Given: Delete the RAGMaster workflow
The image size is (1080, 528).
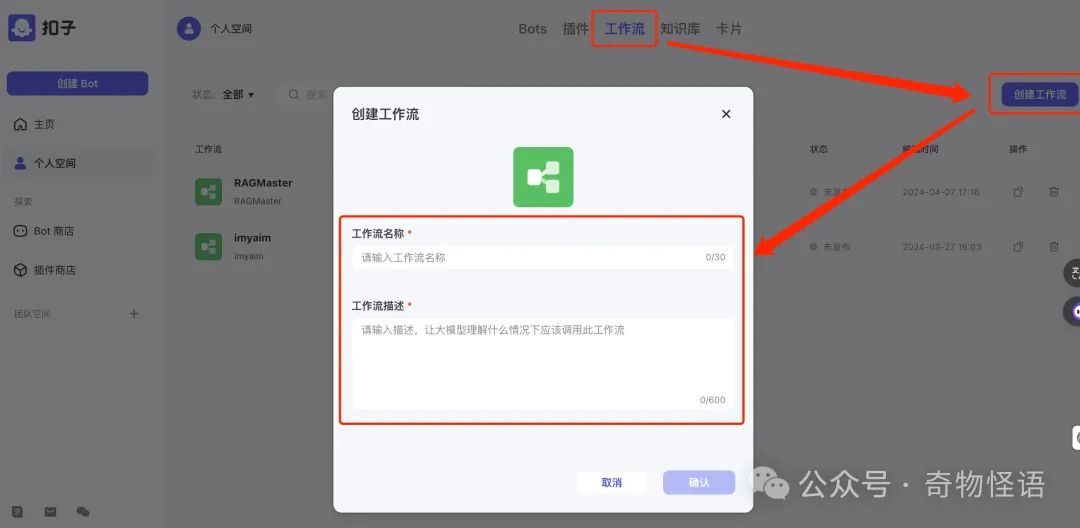Looking at the screenshot, I should point(1054,191).
